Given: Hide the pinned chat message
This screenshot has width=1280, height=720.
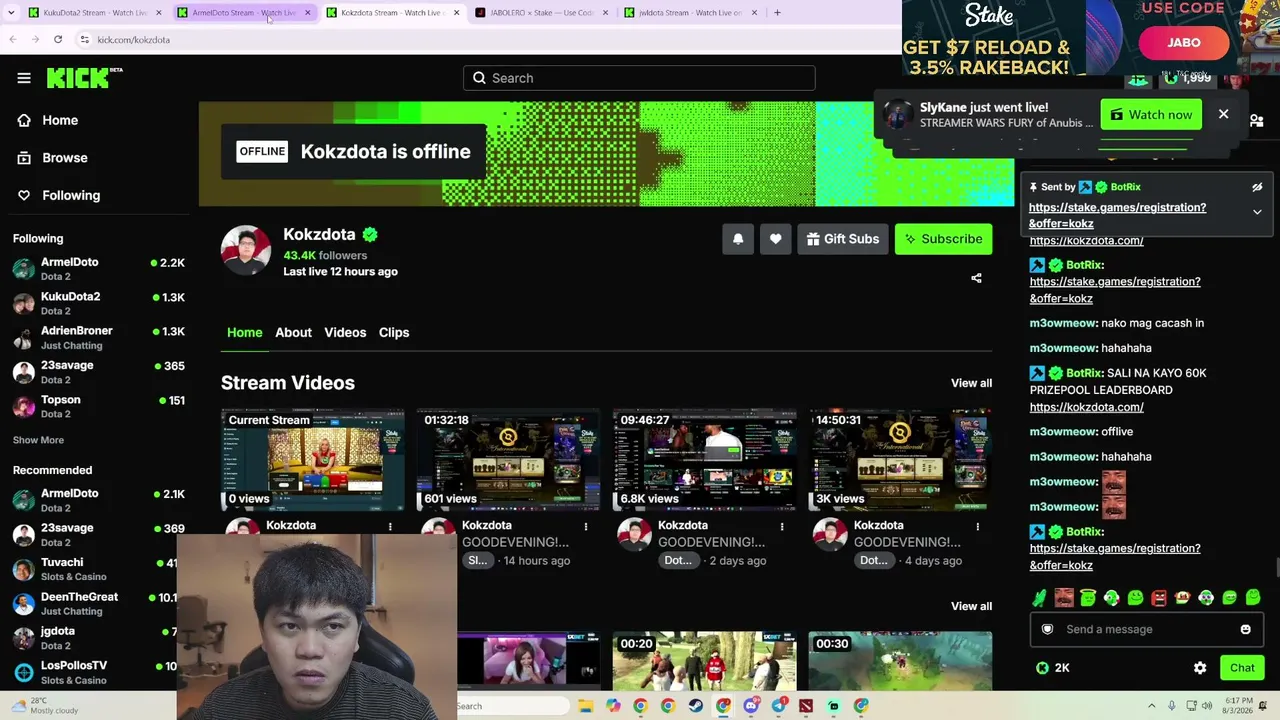Looking at the screenshot, I should pyautogui.click(x=1257, y=187).
